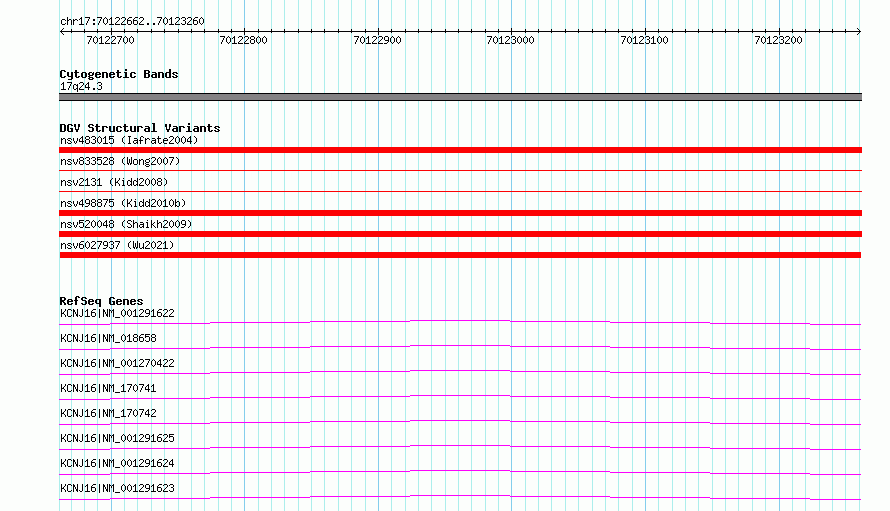The image size is (890, 511).
Task: Open transcript KCNJ16|NM_170741
Action: (x=108, y=388)
